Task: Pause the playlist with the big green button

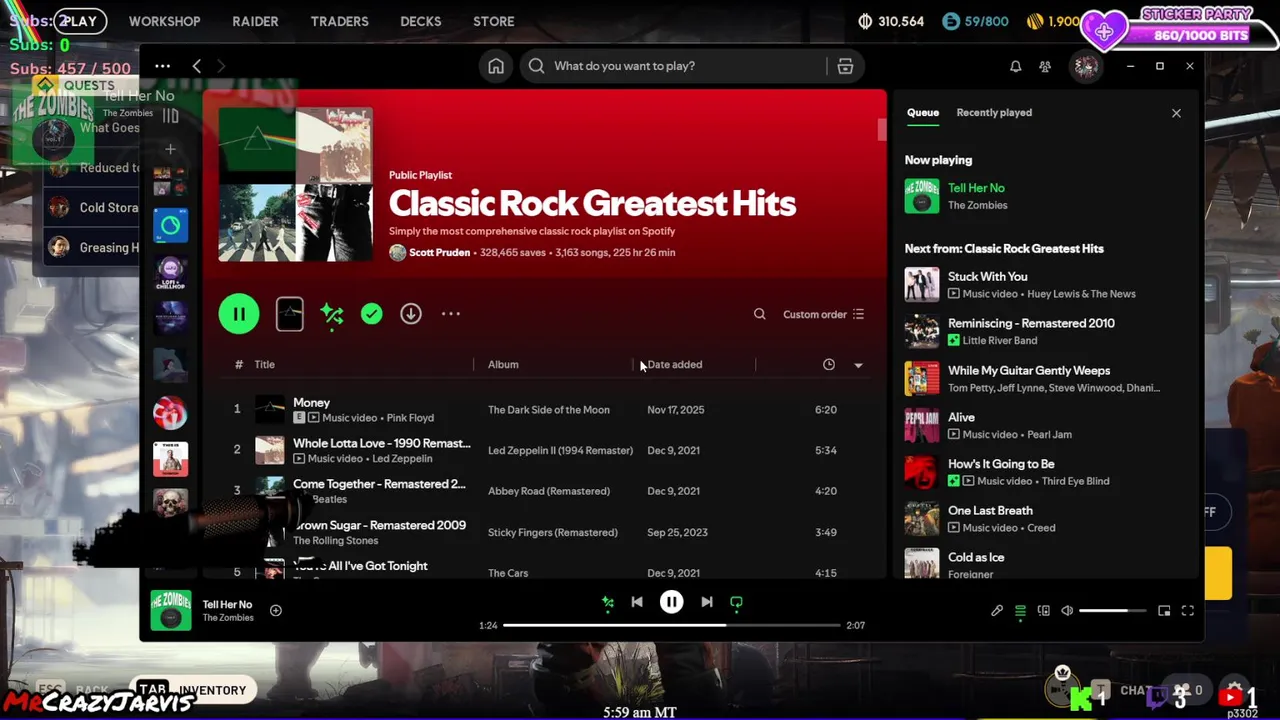Action: point(239,314)
